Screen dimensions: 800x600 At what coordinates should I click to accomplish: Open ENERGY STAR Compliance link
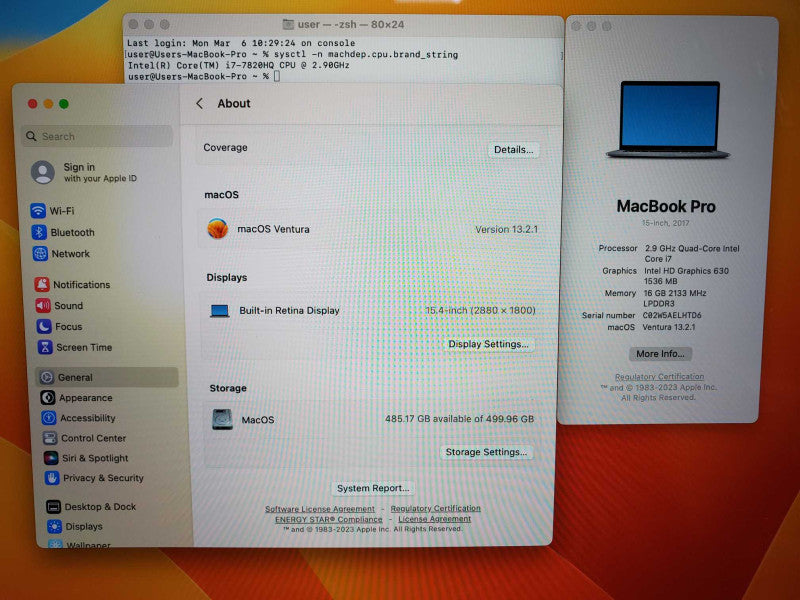click(x=329, y=519)
